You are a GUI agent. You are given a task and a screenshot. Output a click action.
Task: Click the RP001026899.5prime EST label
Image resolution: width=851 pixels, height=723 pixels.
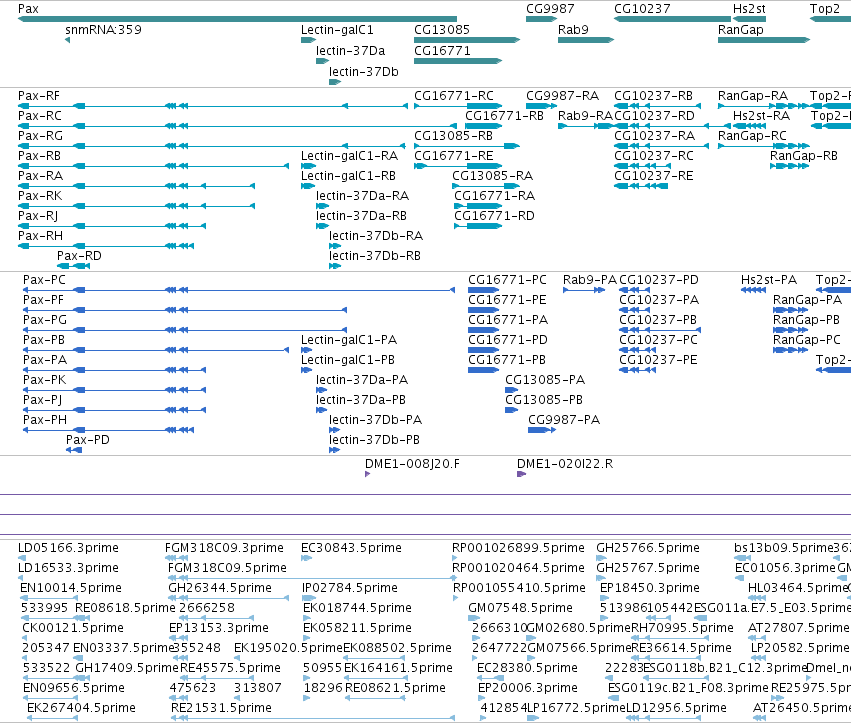(518, 548)
